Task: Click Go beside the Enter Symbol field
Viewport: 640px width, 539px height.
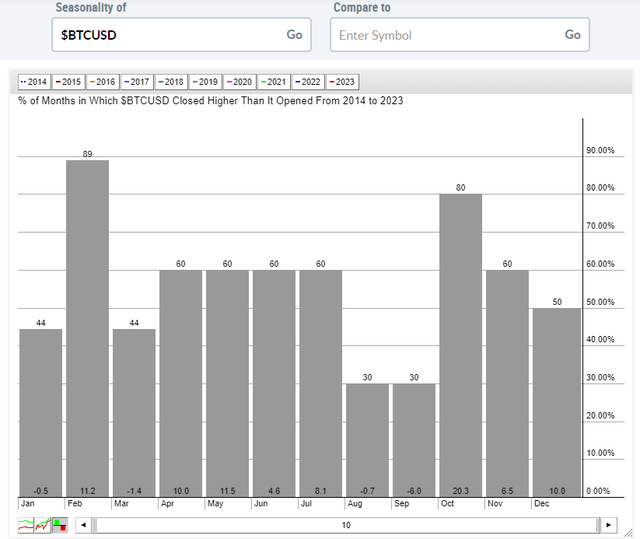Action: [573, 34]
